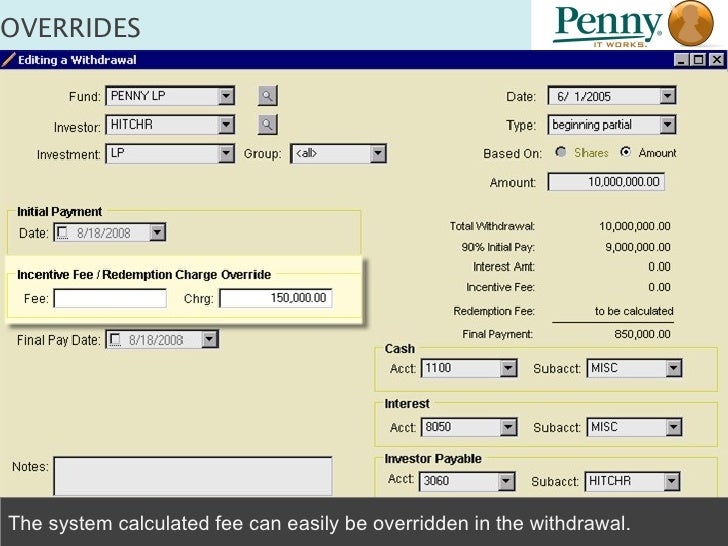Click the Investor Payable group label

click(x=433, y=459)
